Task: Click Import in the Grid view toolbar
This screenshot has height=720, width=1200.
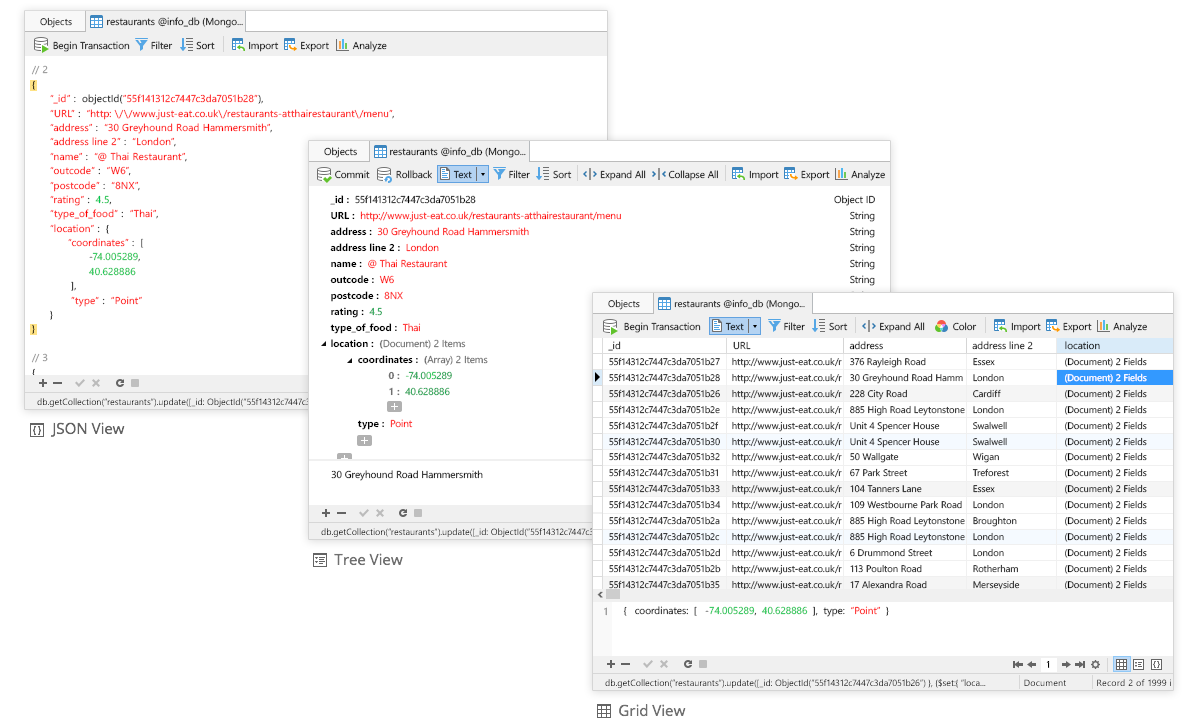Action: (x=1016, y=326)
